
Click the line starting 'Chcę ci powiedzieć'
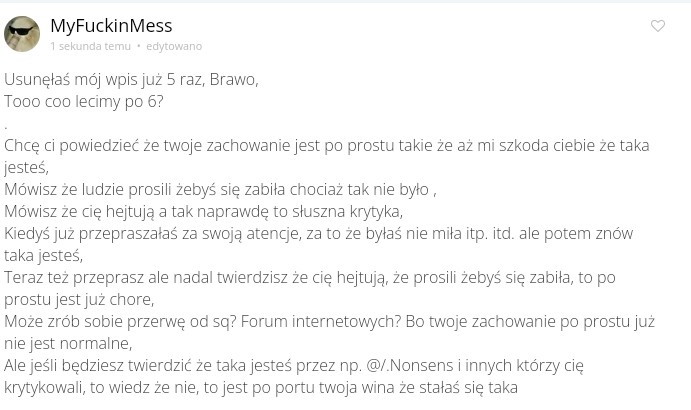200,145
